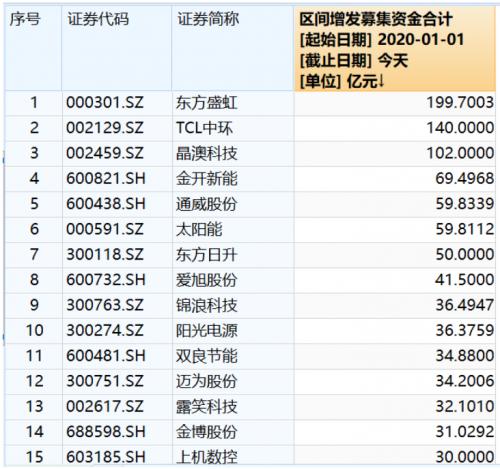The height and width of the screenshot is (469, 500).
Task: Open the 东方盛虹 security name
Action: point(207,103)
